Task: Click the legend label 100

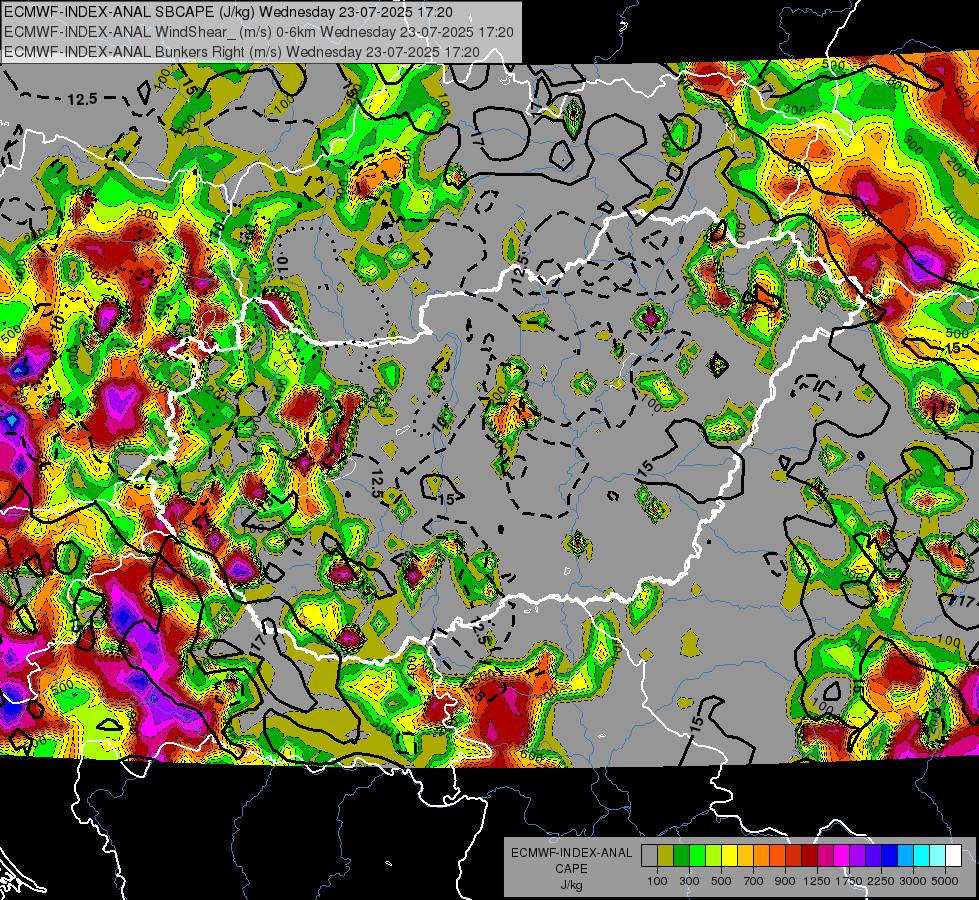Action: coord(657,881)
